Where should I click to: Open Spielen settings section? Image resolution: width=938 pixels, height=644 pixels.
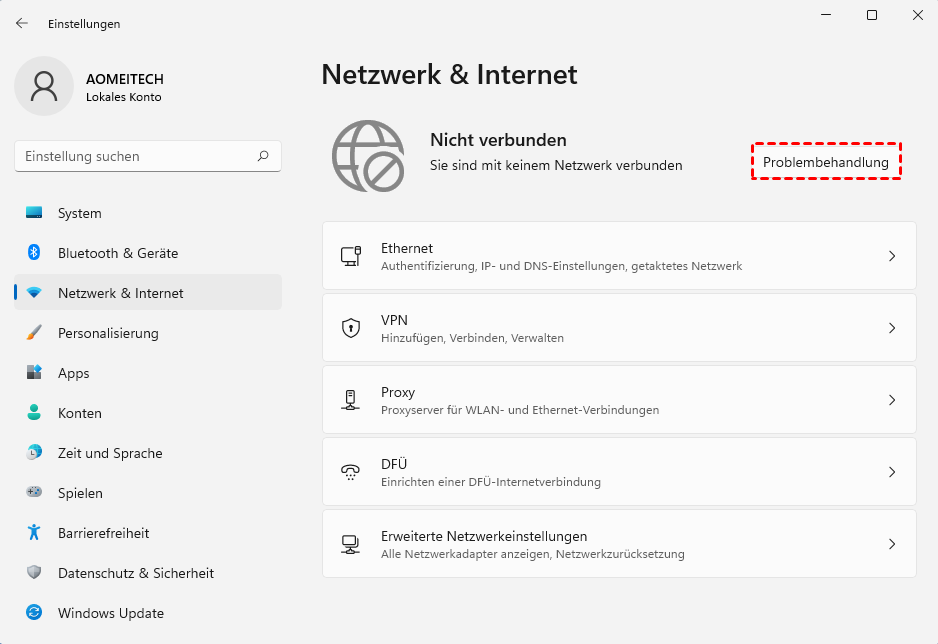[80, 493]
